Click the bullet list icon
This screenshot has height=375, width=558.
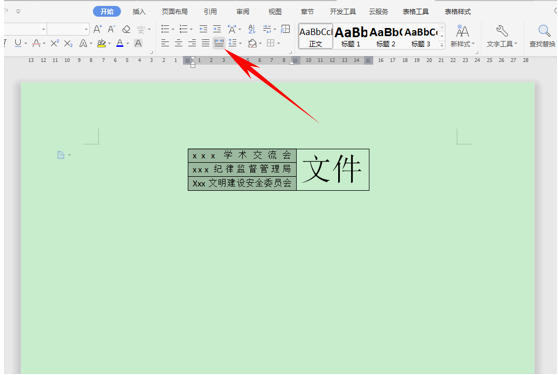(165, 29)
